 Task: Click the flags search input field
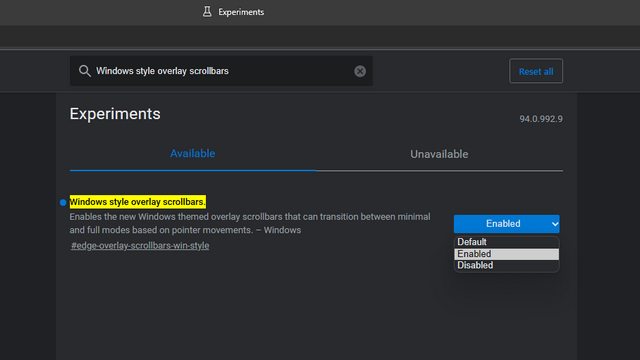(221, 71)
